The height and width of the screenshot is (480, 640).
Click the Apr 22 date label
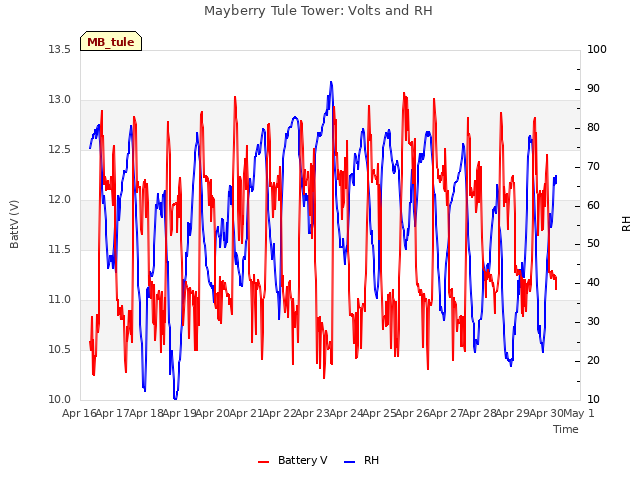tap(279, 413)
